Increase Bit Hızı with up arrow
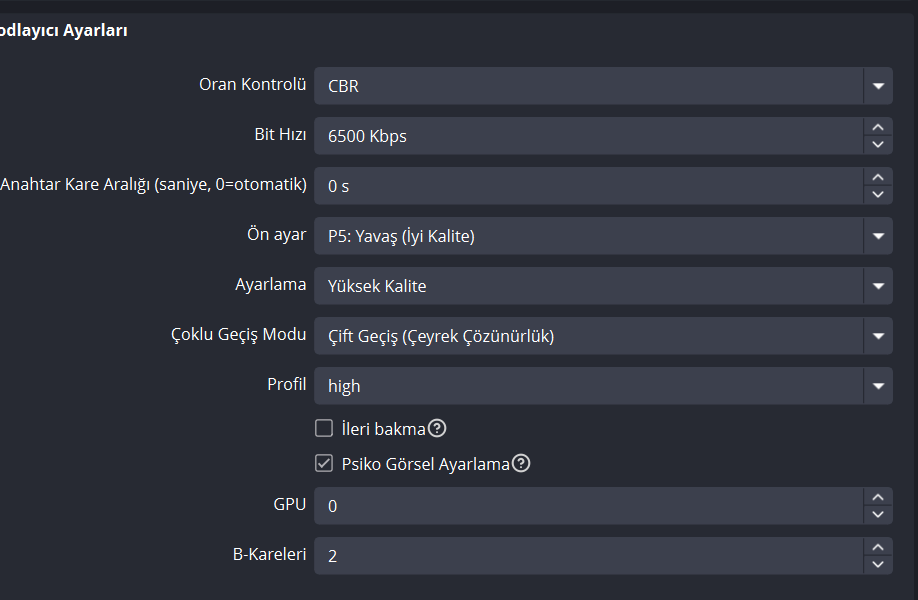Image resolution: width=918 pixels, height=600 pixels. (x=878, y=127)
